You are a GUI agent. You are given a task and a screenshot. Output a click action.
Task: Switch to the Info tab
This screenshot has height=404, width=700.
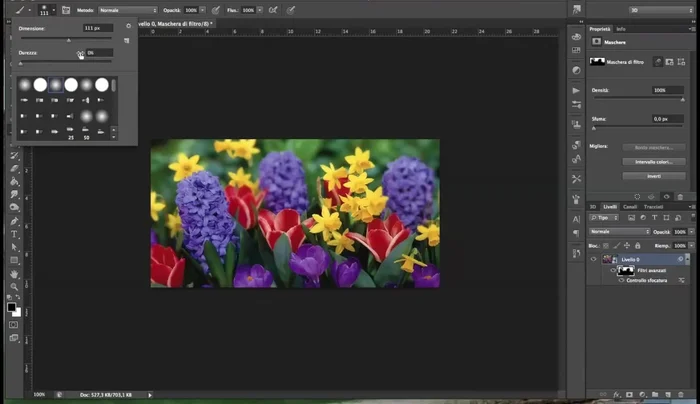[621, 29]
